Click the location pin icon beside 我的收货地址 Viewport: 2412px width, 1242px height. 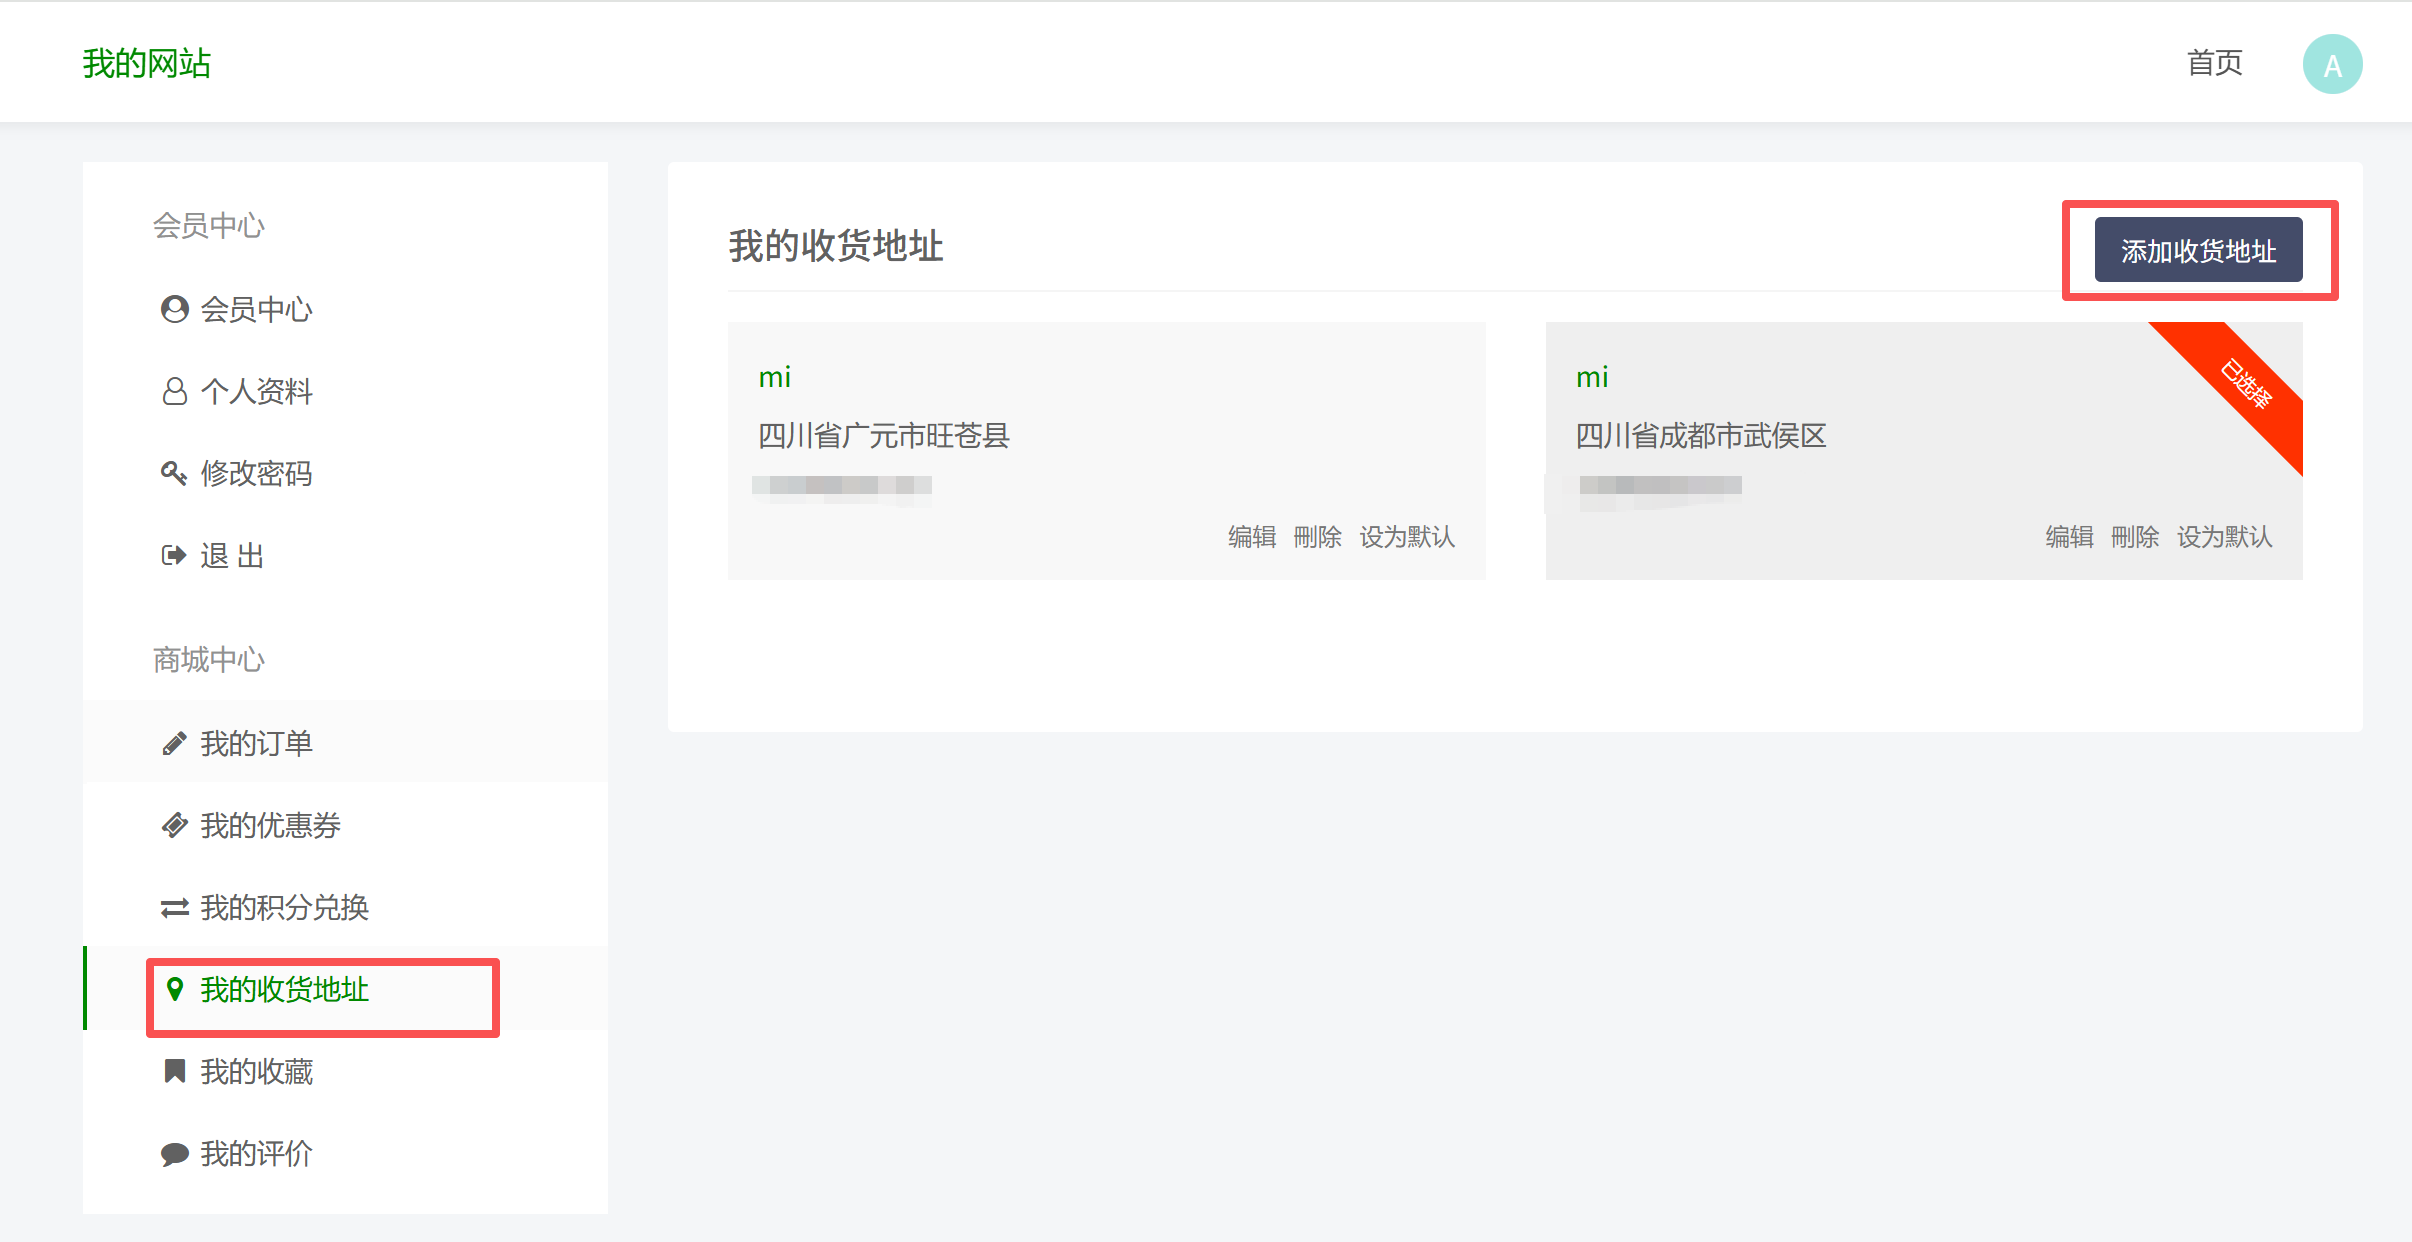[175, 989]
